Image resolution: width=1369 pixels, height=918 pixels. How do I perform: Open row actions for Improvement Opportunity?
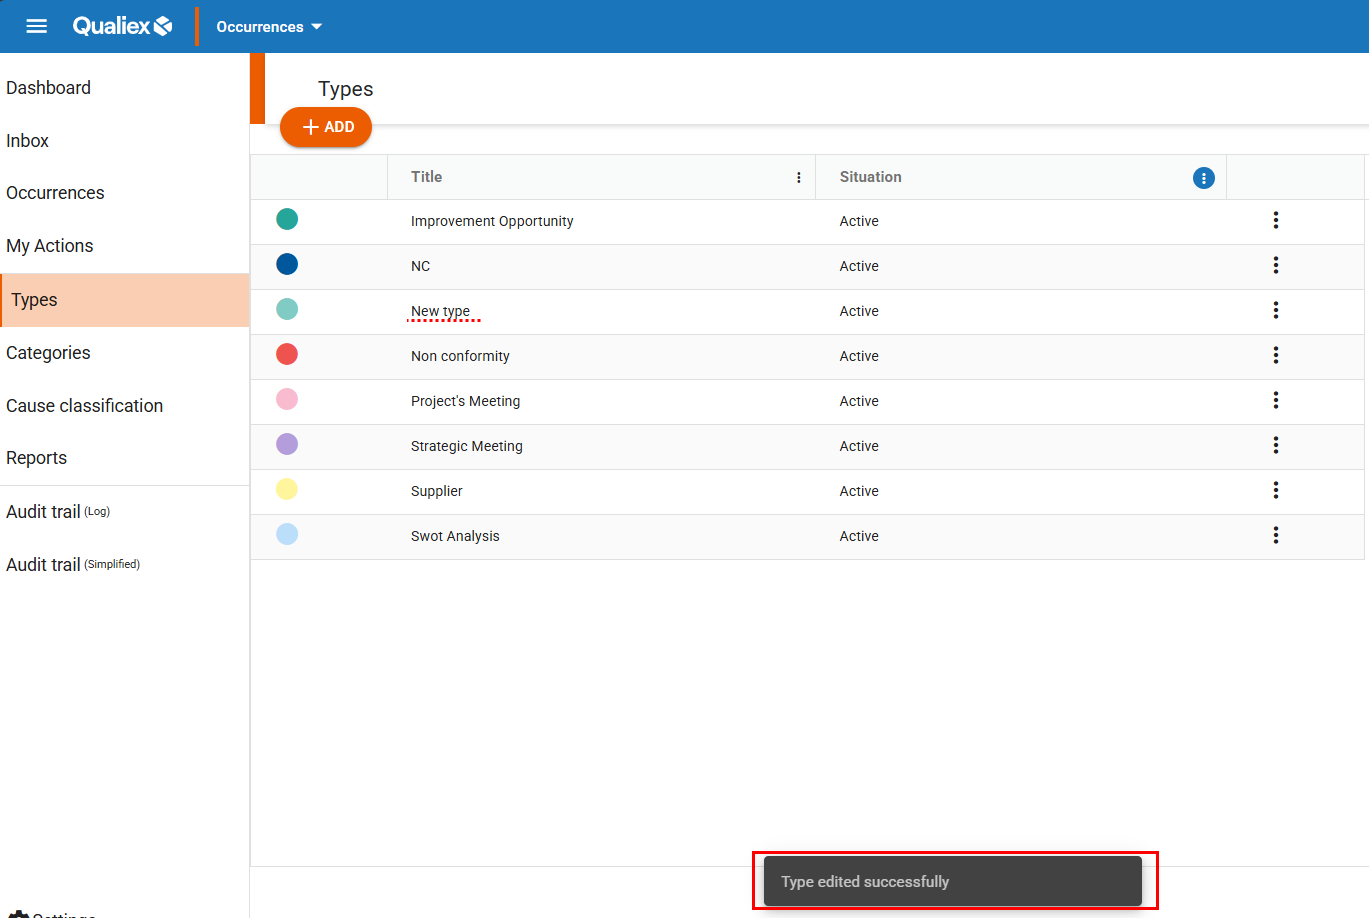(1275, 220)
